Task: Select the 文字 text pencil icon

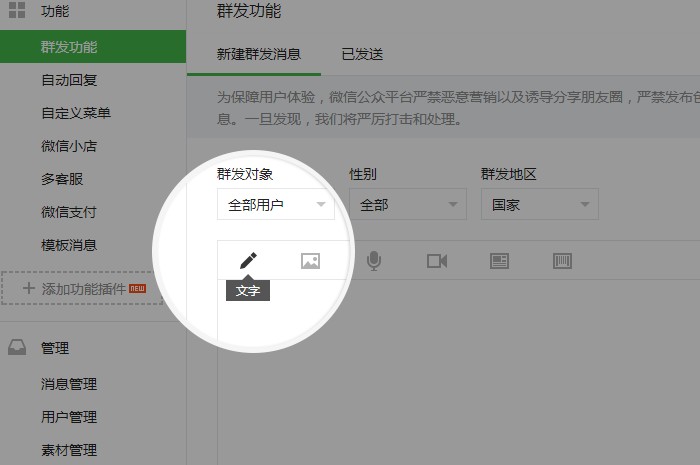Action: pos(248,261)
